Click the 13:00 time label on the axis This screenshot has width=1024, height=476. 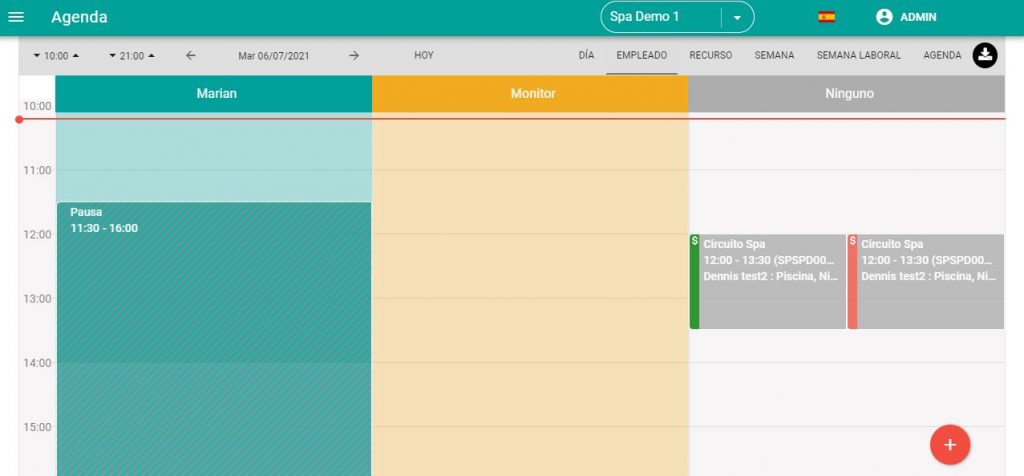pyautogui.click(x=37, y=298)
